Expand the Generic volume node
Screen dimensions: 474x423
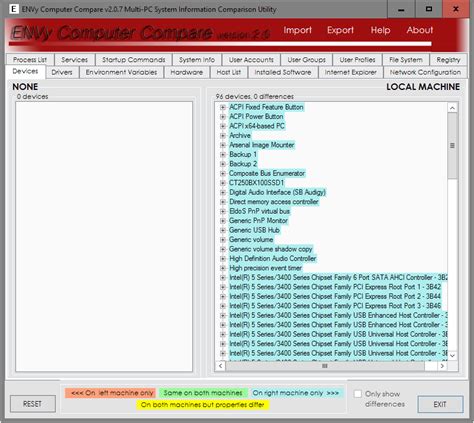pyautogui.click(x=223, y=240)
